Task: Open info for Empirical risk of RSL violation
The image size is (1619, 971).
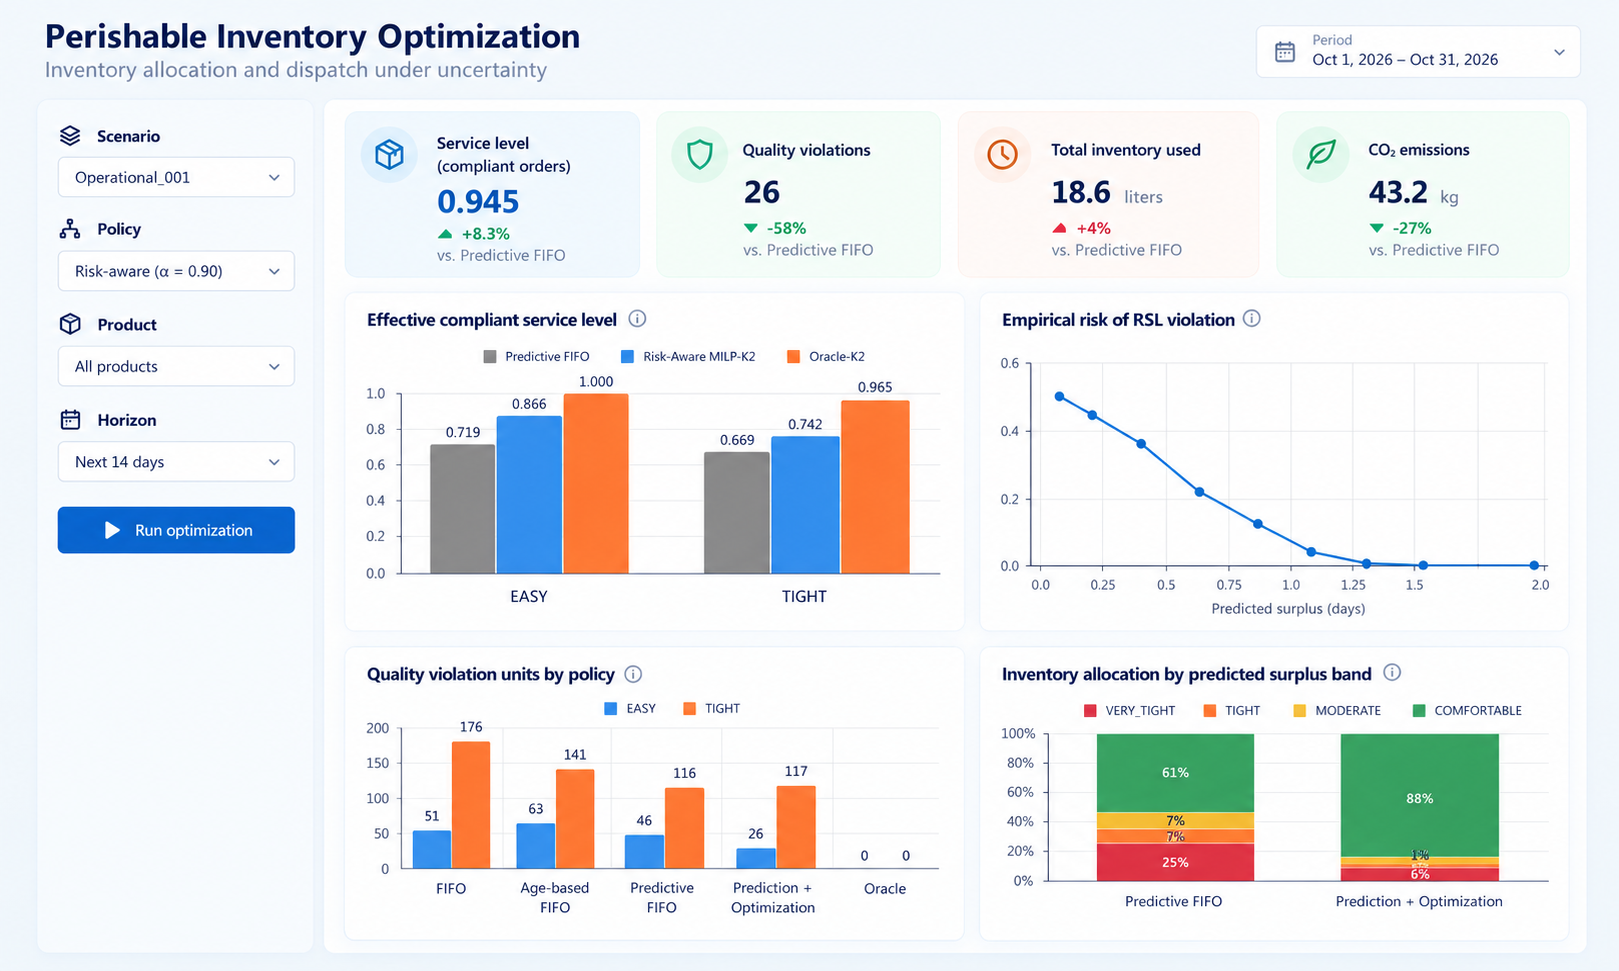Action: (1251, 319)
